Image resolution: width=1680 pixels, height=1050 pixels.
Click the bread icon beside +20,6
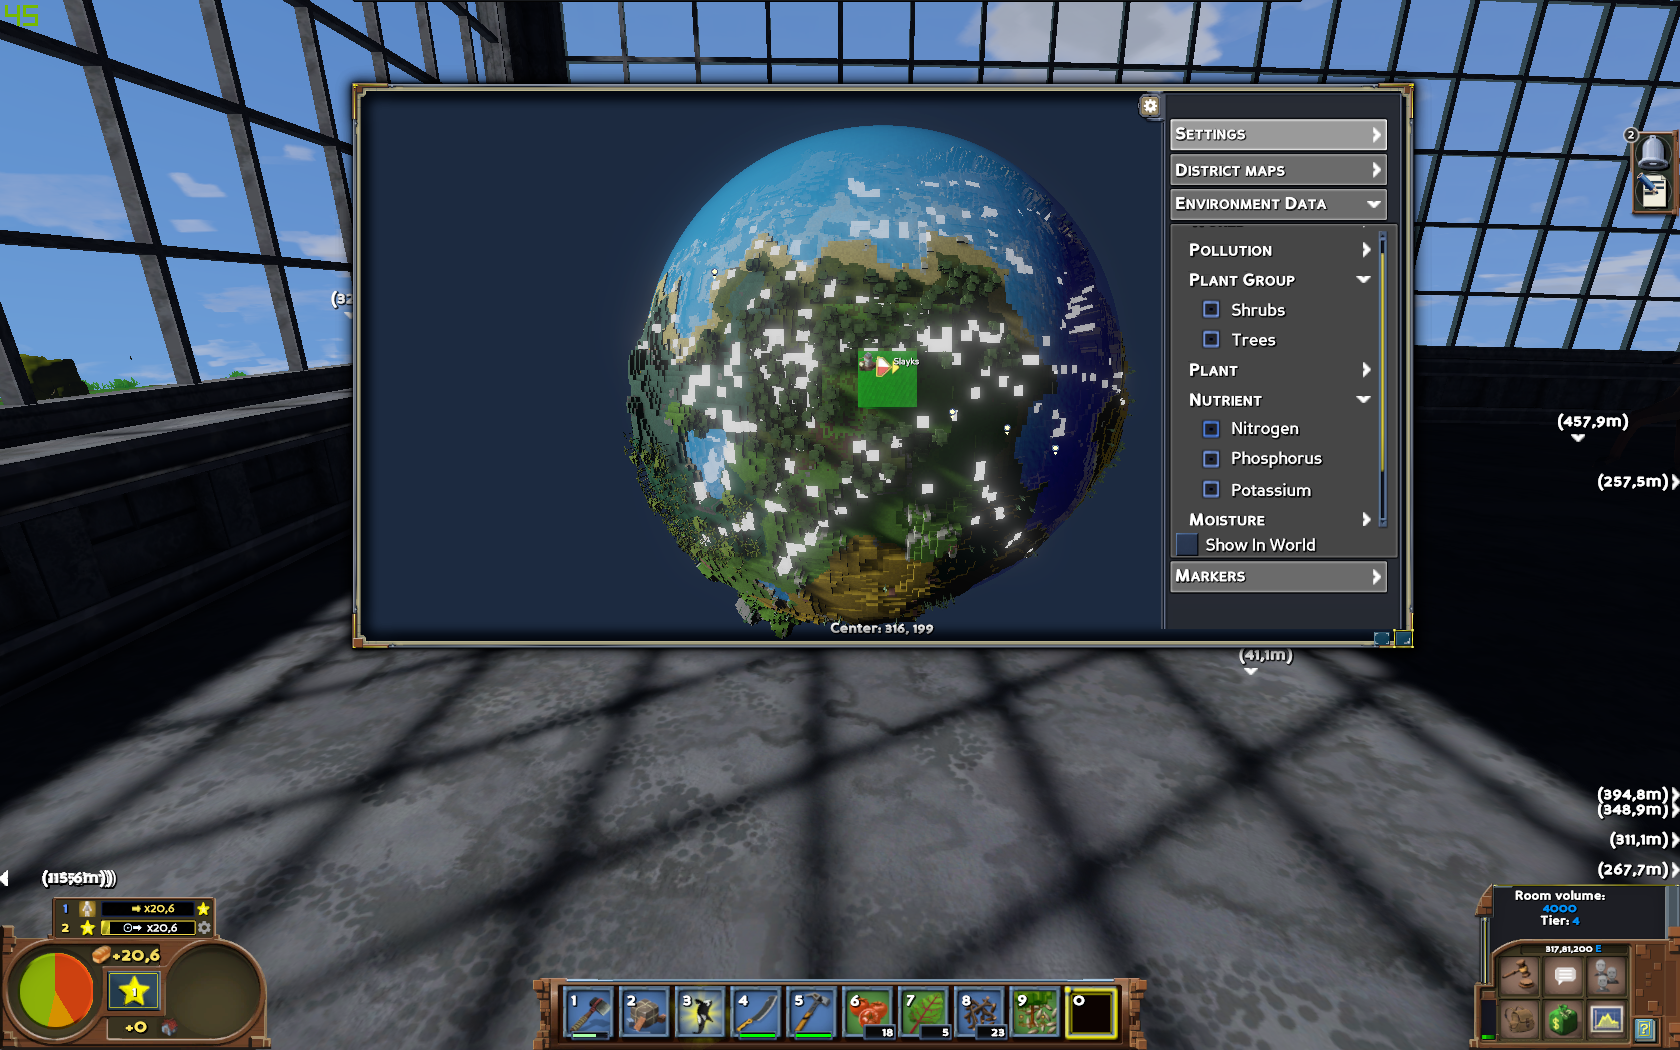pos(101,955)
